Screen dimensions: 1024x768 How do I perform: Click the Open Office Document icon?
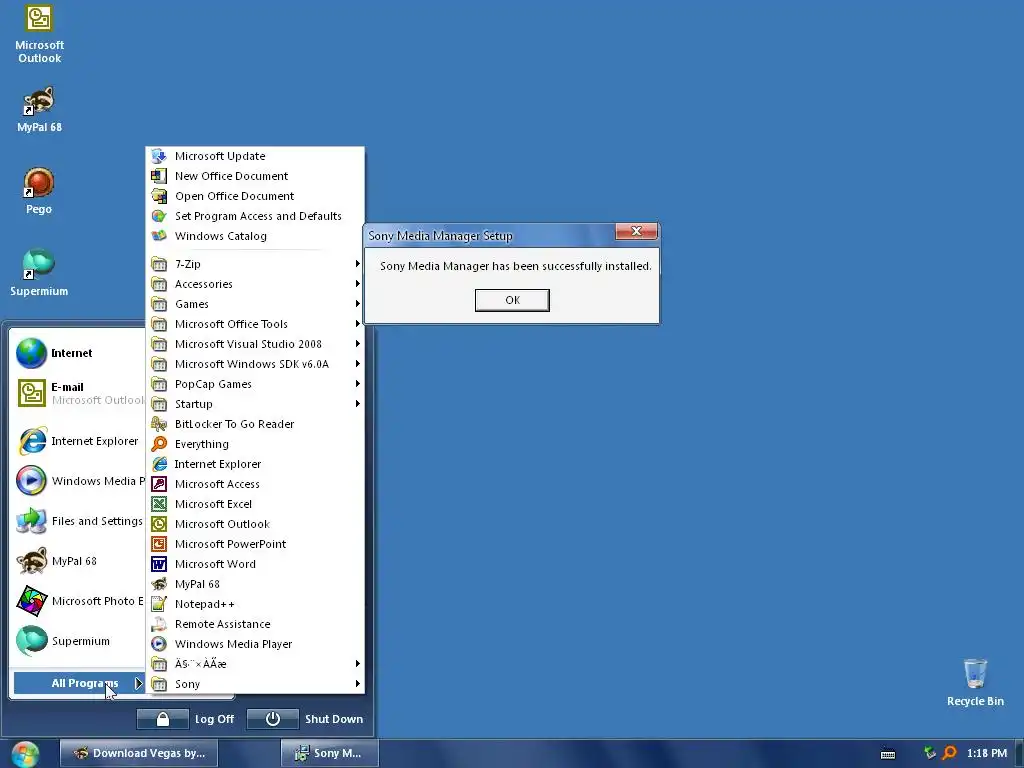[159, 196]
